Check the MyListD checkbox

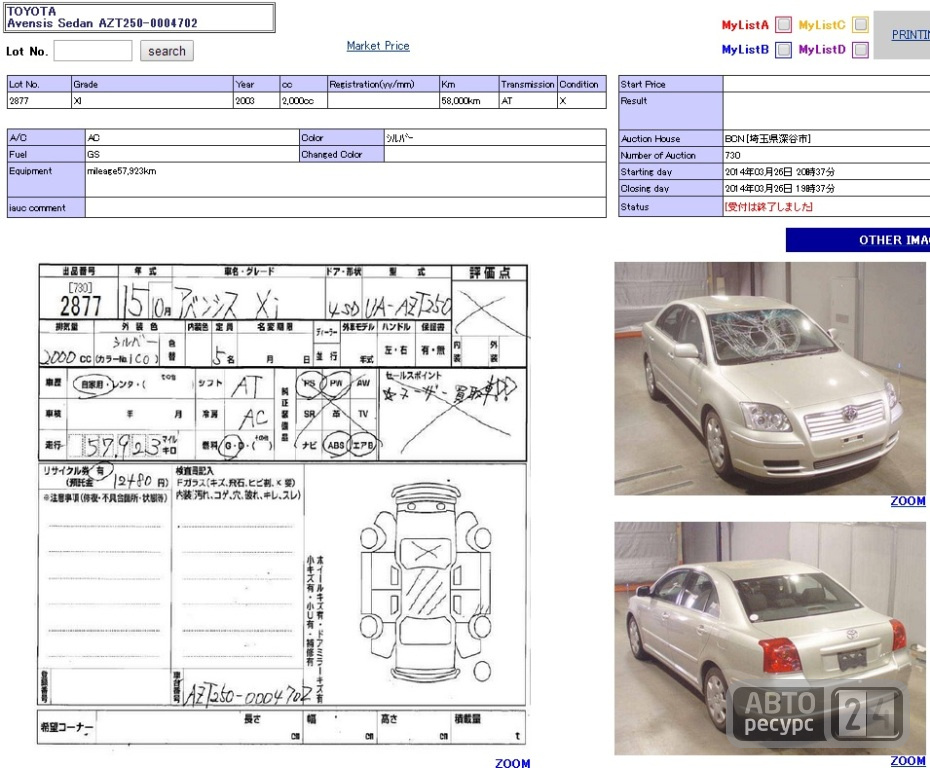(860, 50)
